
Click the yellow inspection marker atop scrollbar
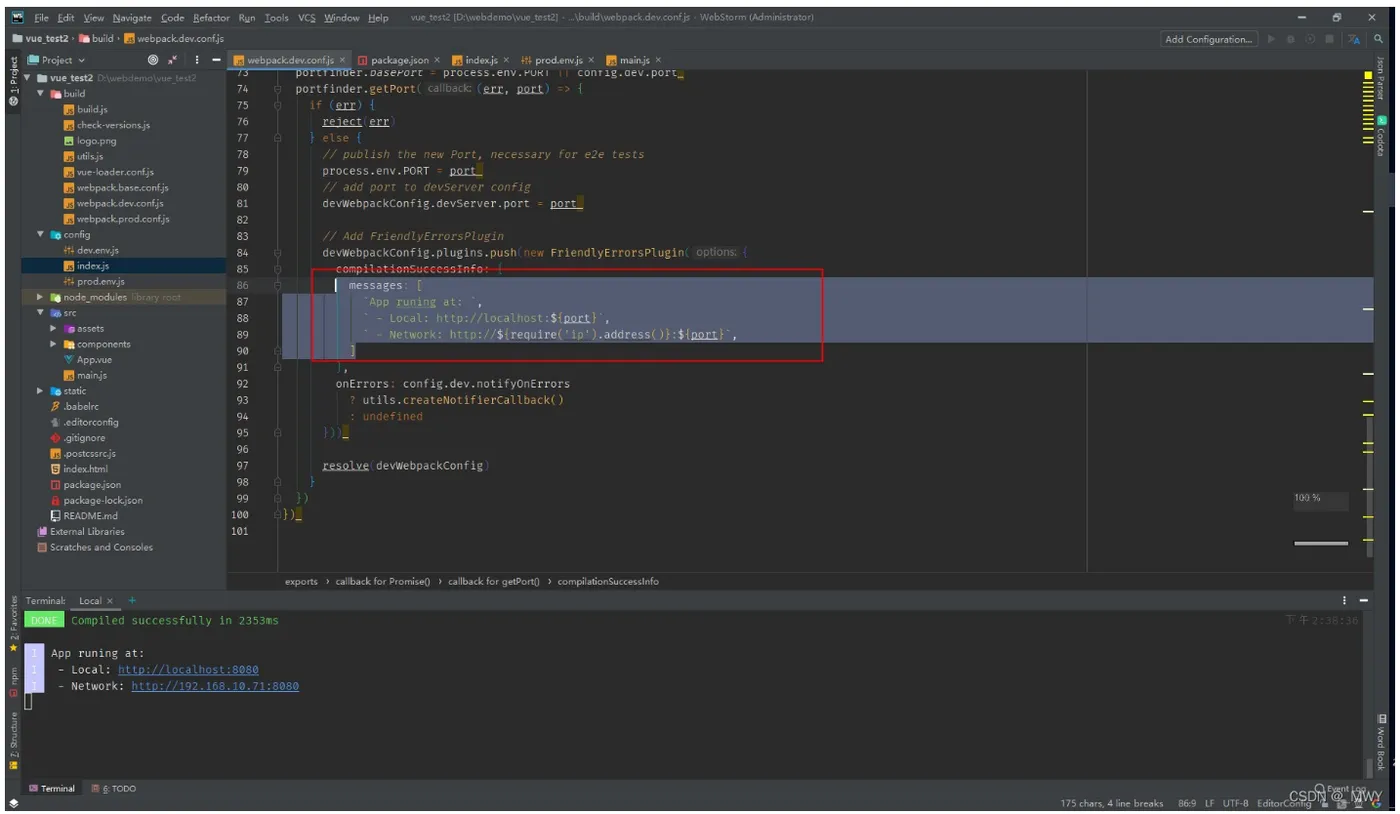(1367, 75)
